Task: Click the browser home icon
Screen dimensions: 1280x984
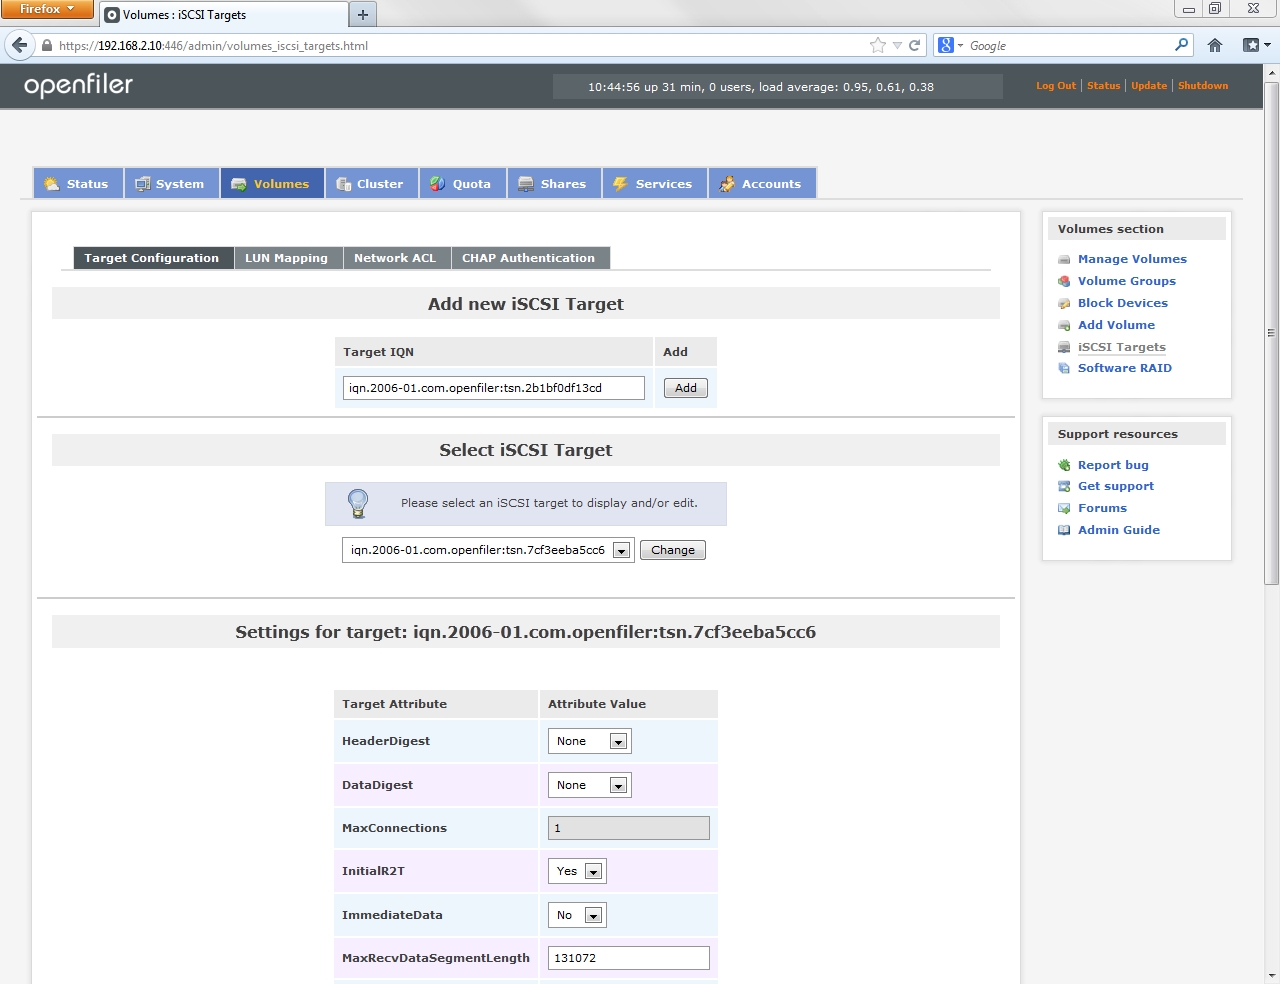Action: coord(1215,45)
